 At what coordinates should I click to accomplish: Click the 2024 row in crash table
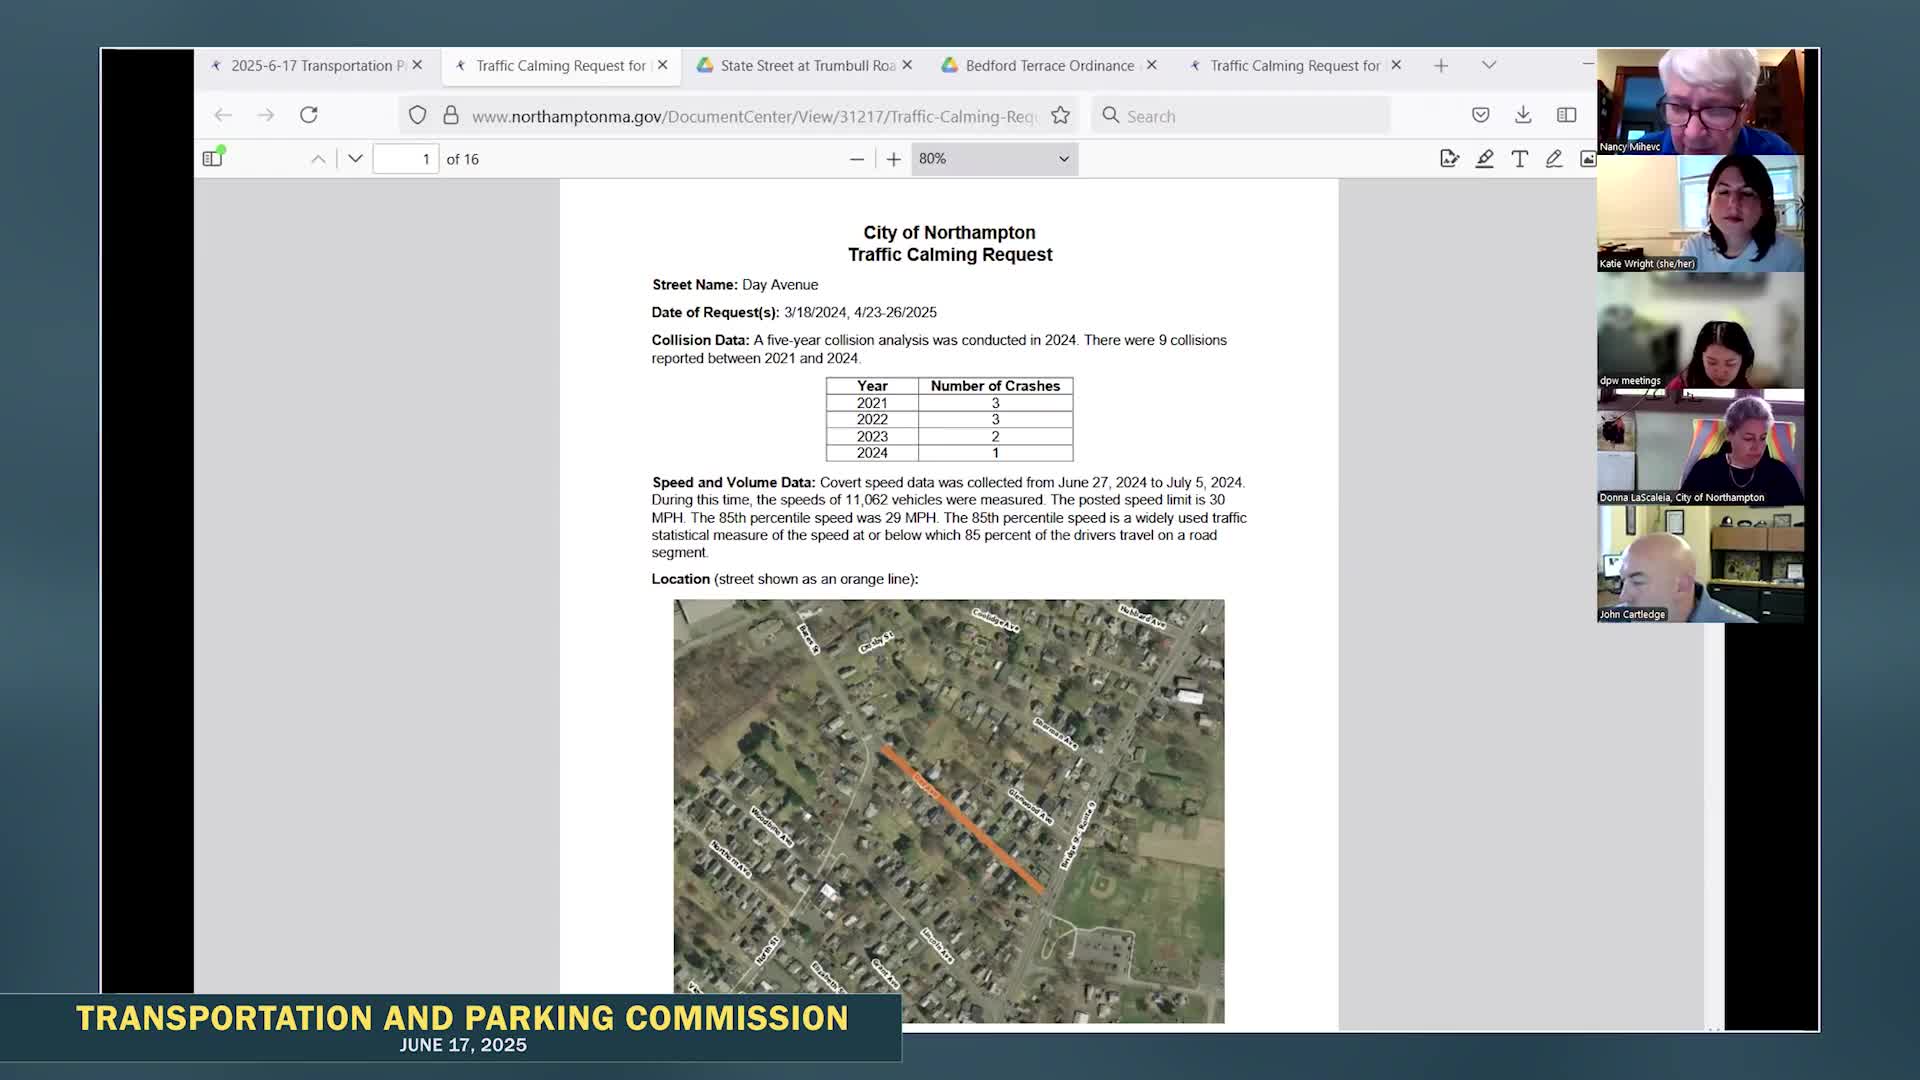[x=949, y=453]
